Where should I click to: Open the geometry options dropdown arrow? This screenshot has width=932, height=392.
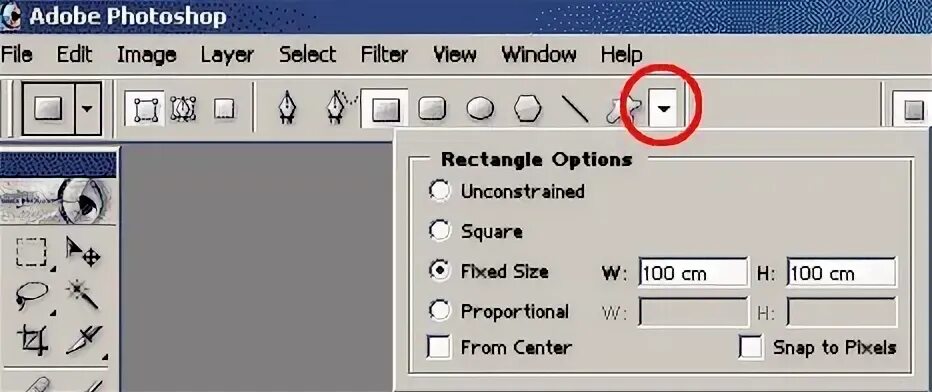click(x=665, y=108)
